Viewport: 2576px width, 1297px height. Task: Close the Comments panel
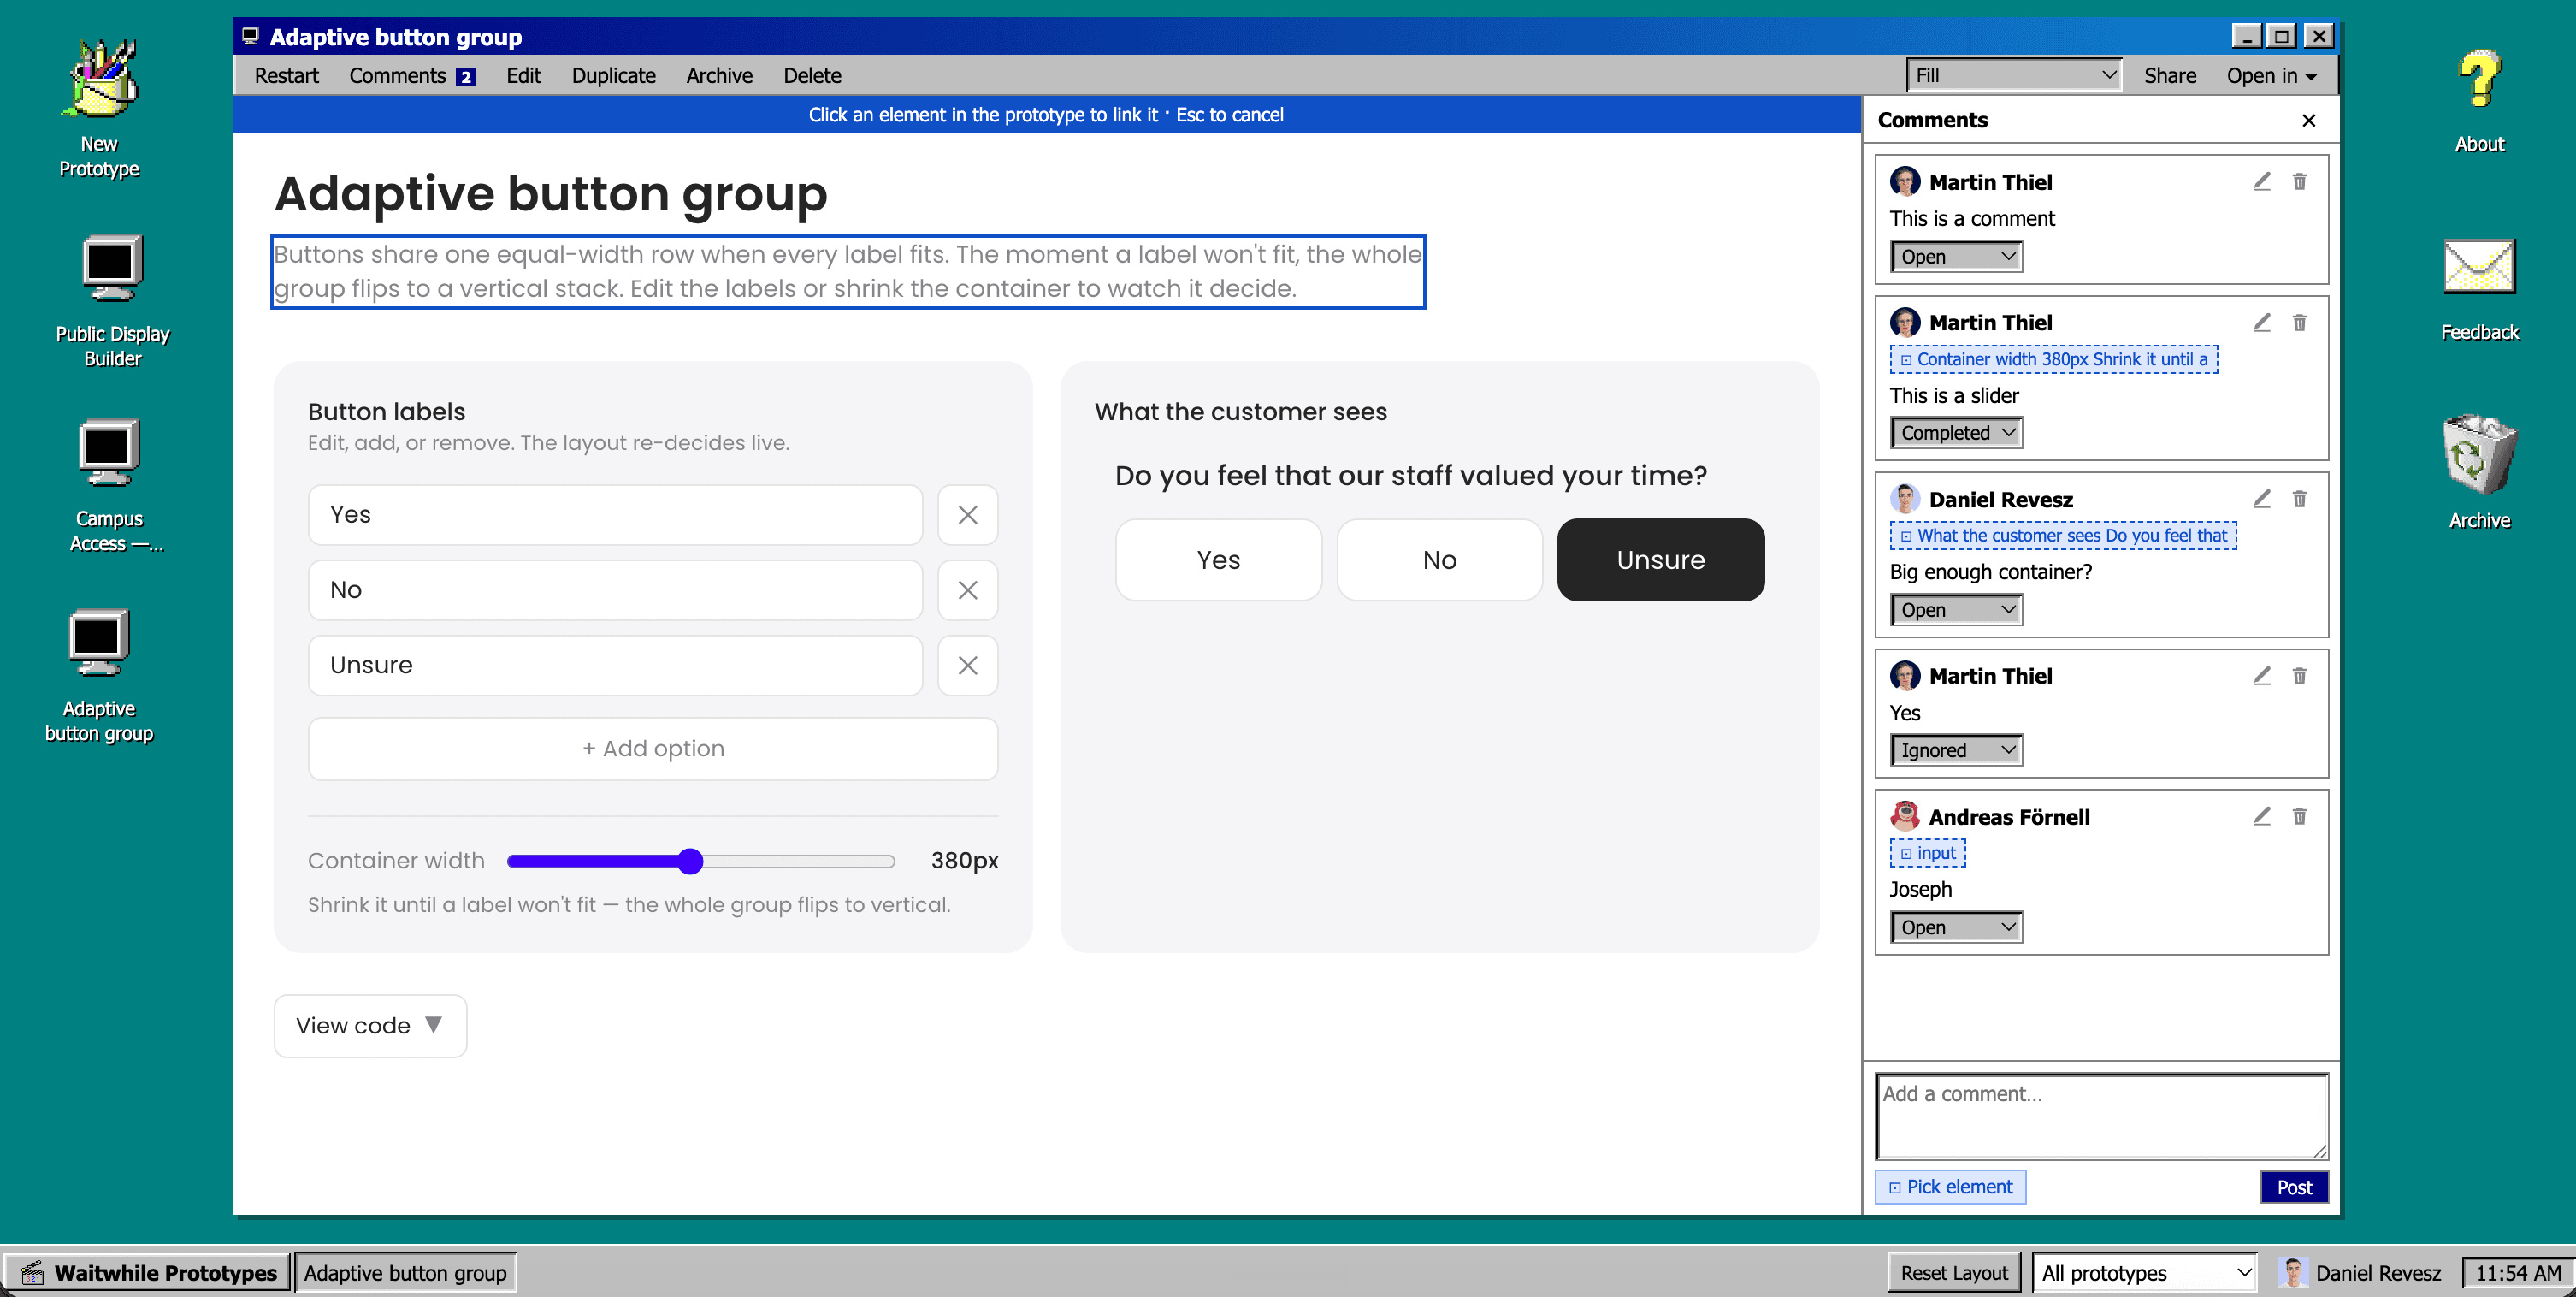coord(2308,120)
